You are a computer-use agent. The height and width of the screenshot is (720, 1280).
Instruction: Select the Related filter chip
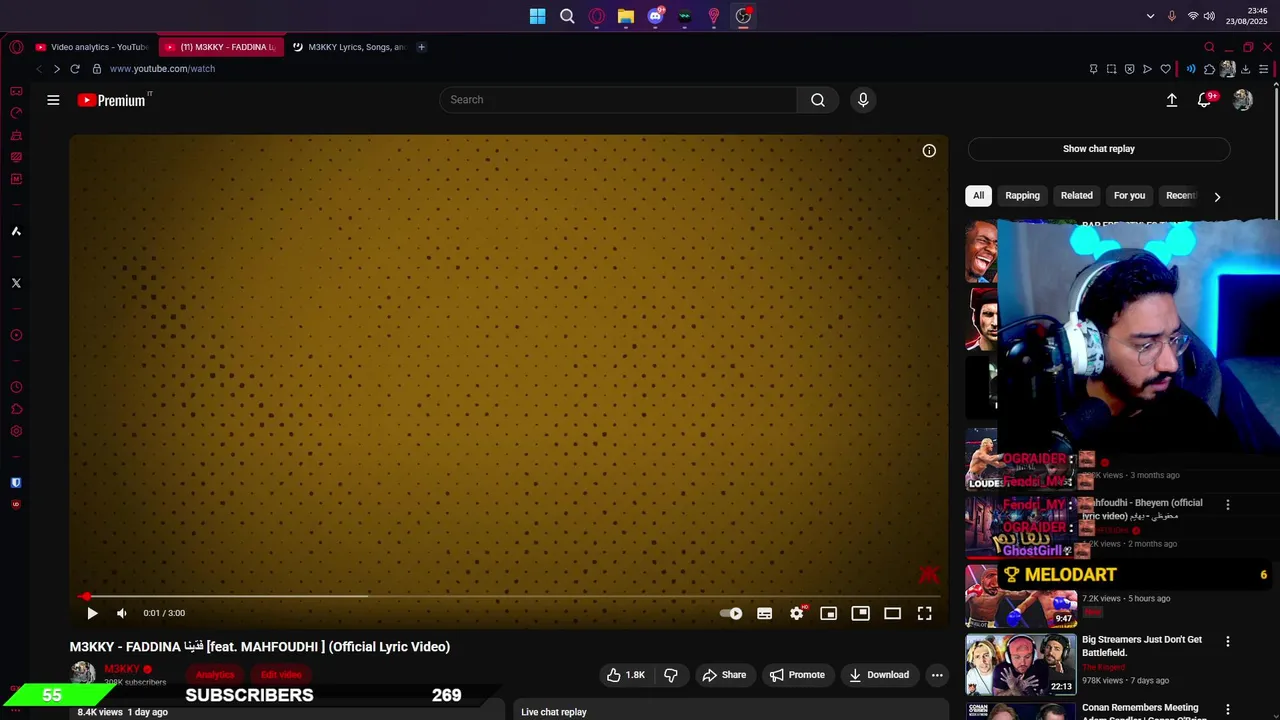pos(1077,196)
